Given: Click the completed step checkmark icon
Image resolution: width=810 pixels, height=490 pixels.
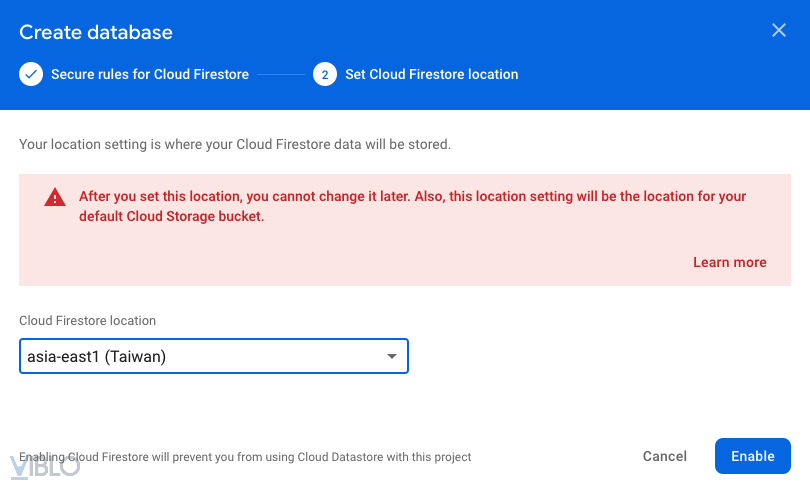Looking at the screenshot, I should pyautogui.click(x=31, y=74).
